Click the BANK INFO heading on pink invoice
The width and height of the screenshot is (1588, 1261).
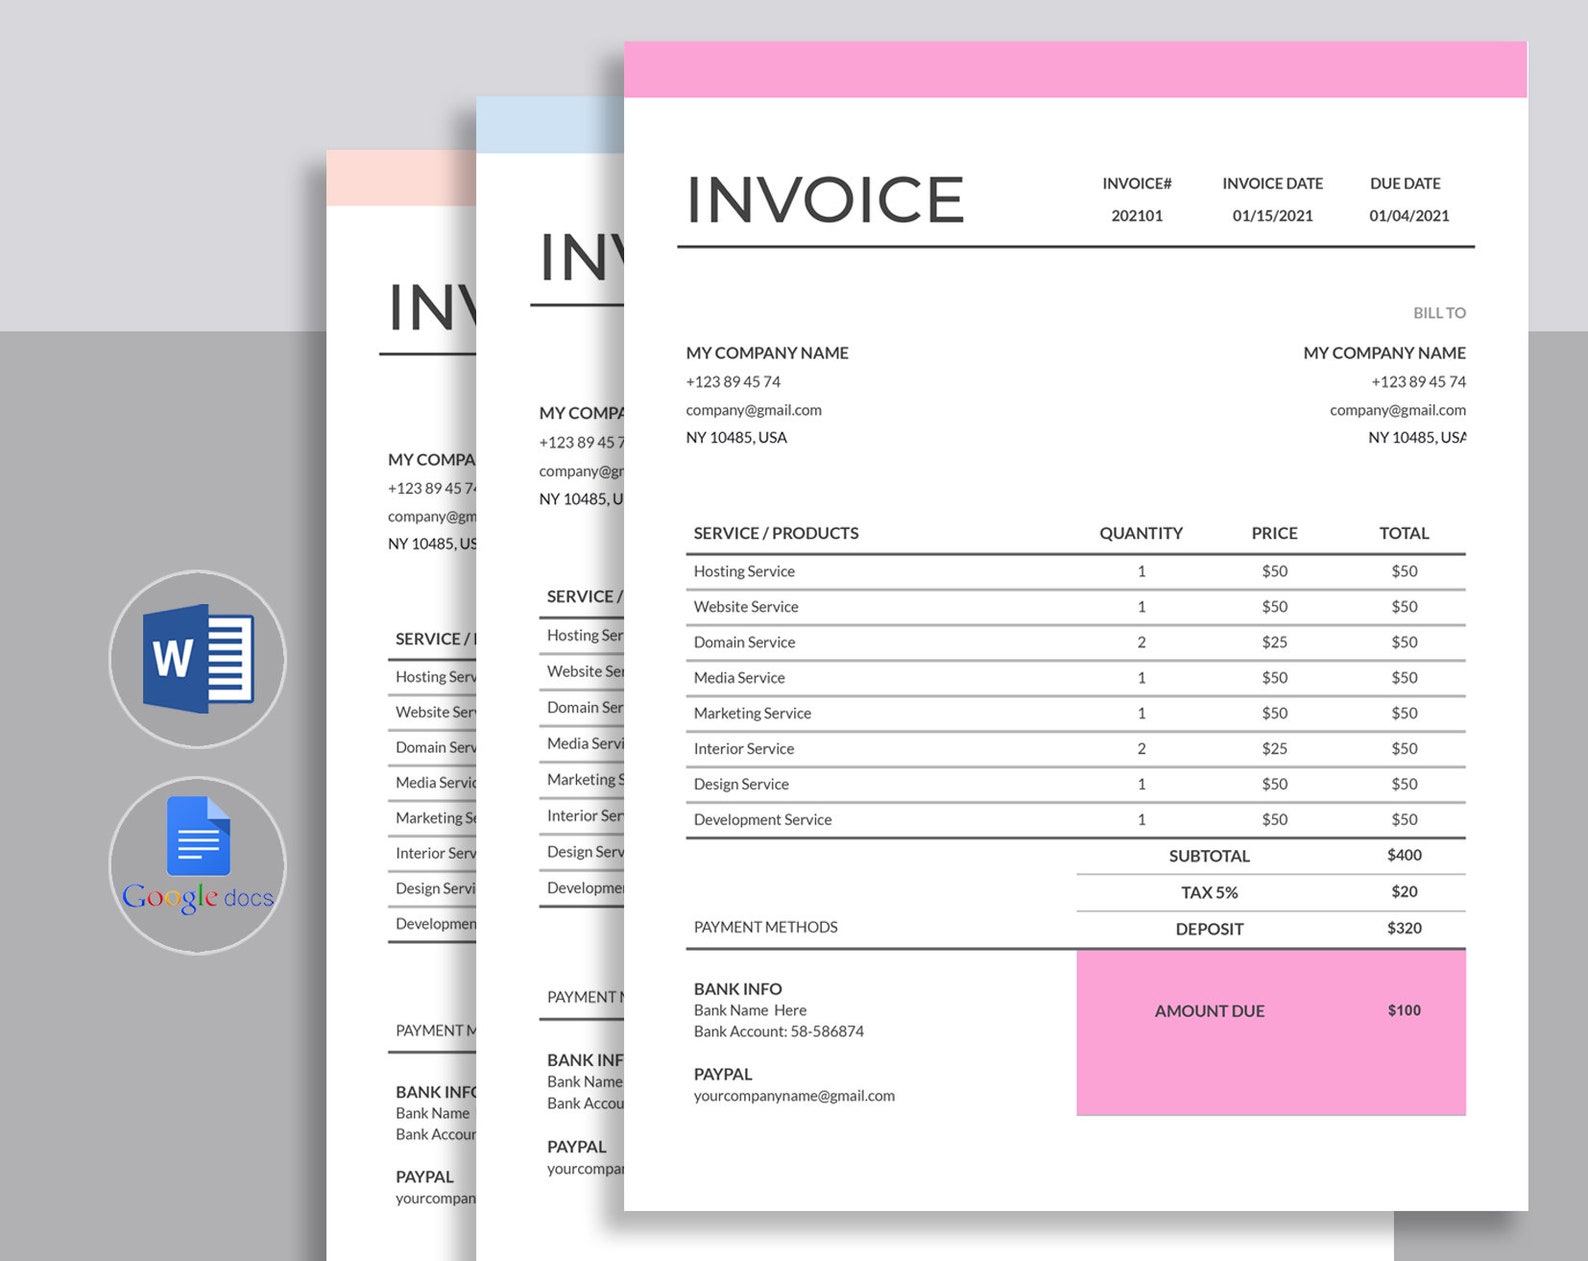click(738, 989)
